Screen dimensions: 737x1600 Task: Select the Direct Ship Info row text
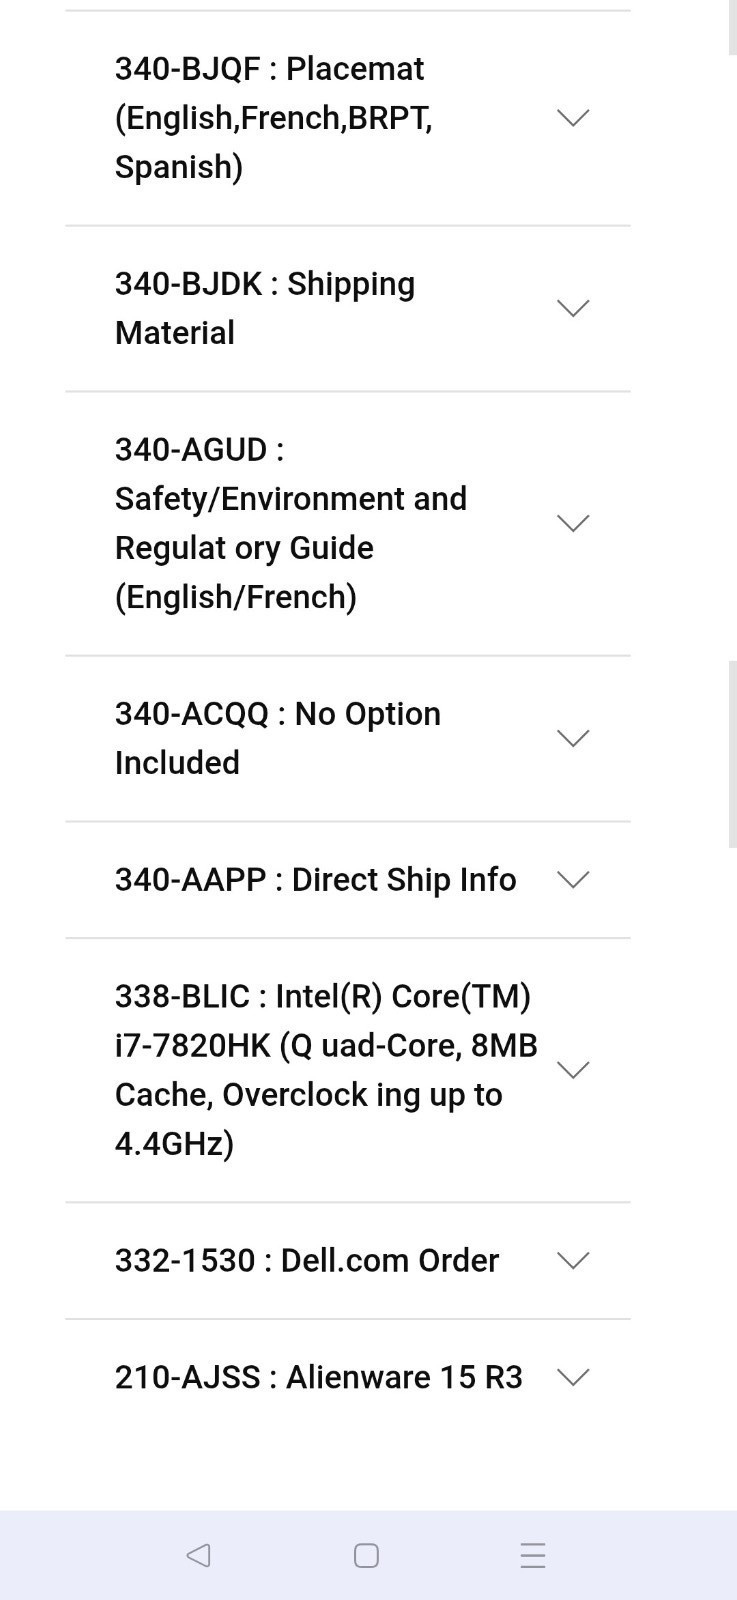(316, 880)
